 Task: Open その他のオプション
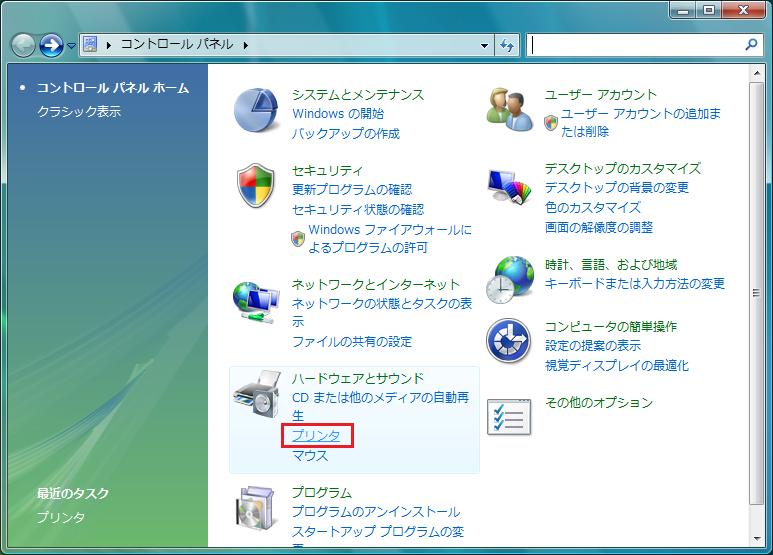pyautogui.click(x=599, y=403)
